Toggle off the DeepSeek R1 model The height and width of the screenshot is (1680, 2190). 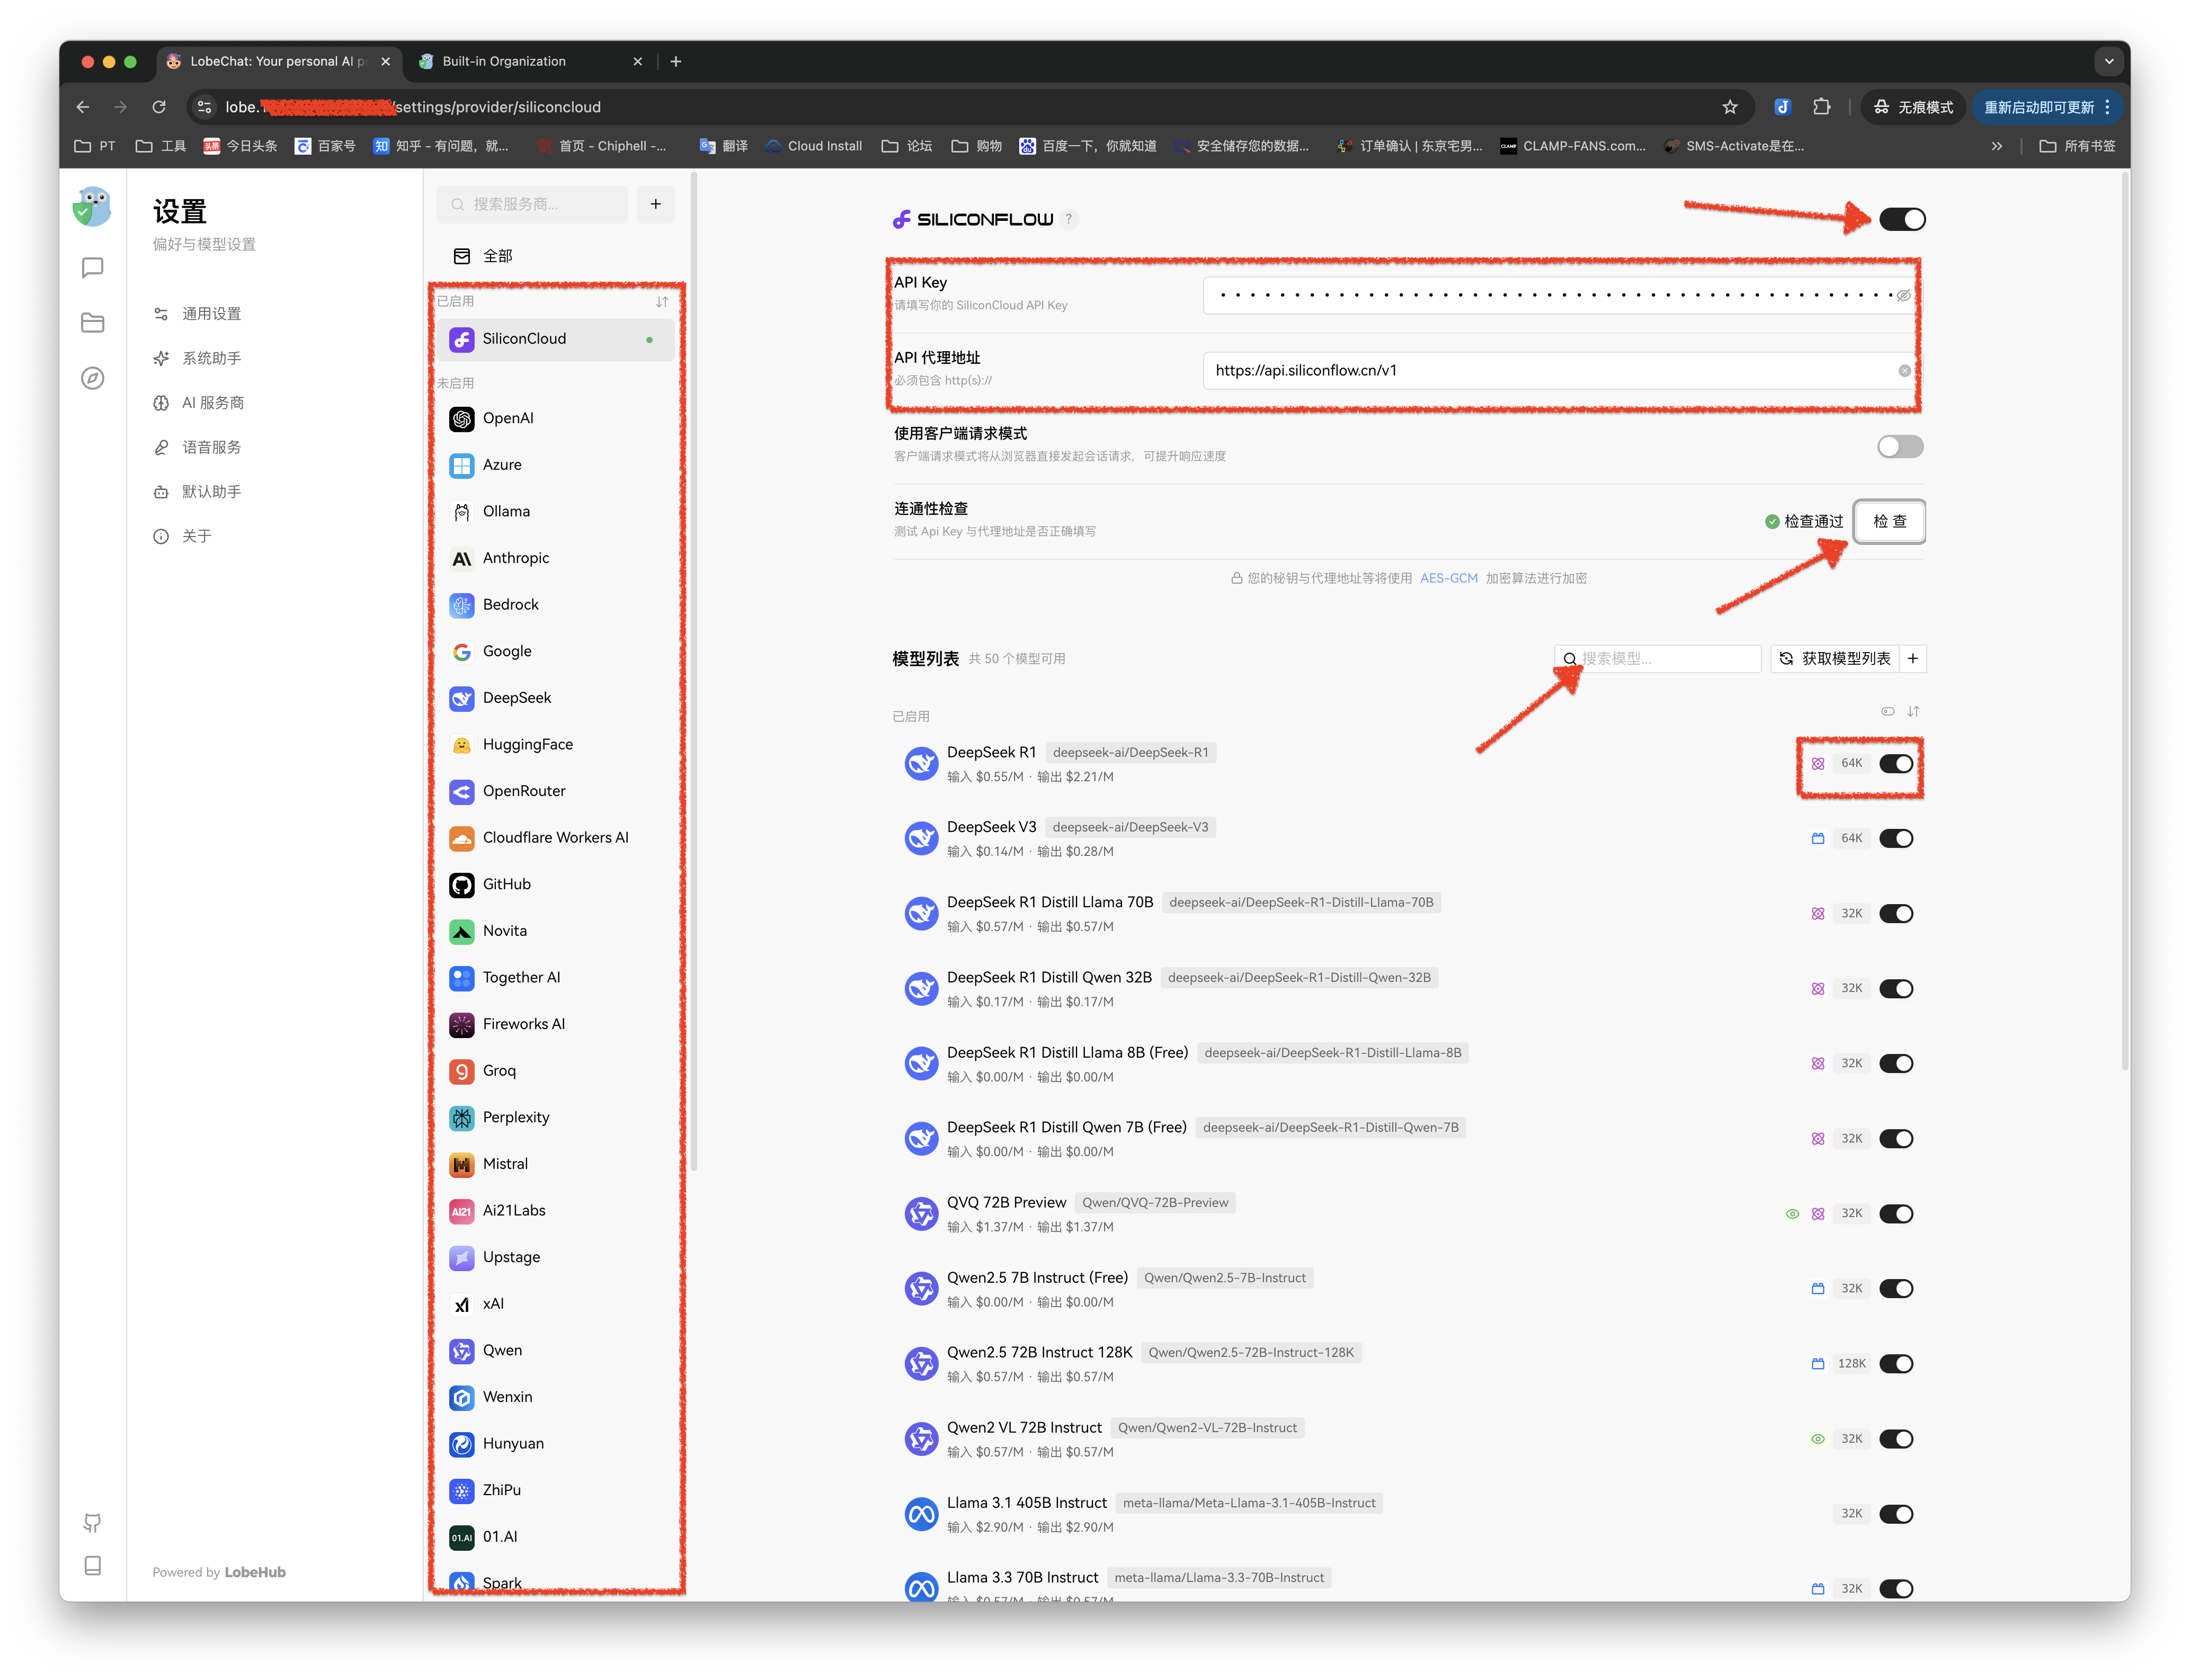pyautogui.click(x=1896, y=763)
